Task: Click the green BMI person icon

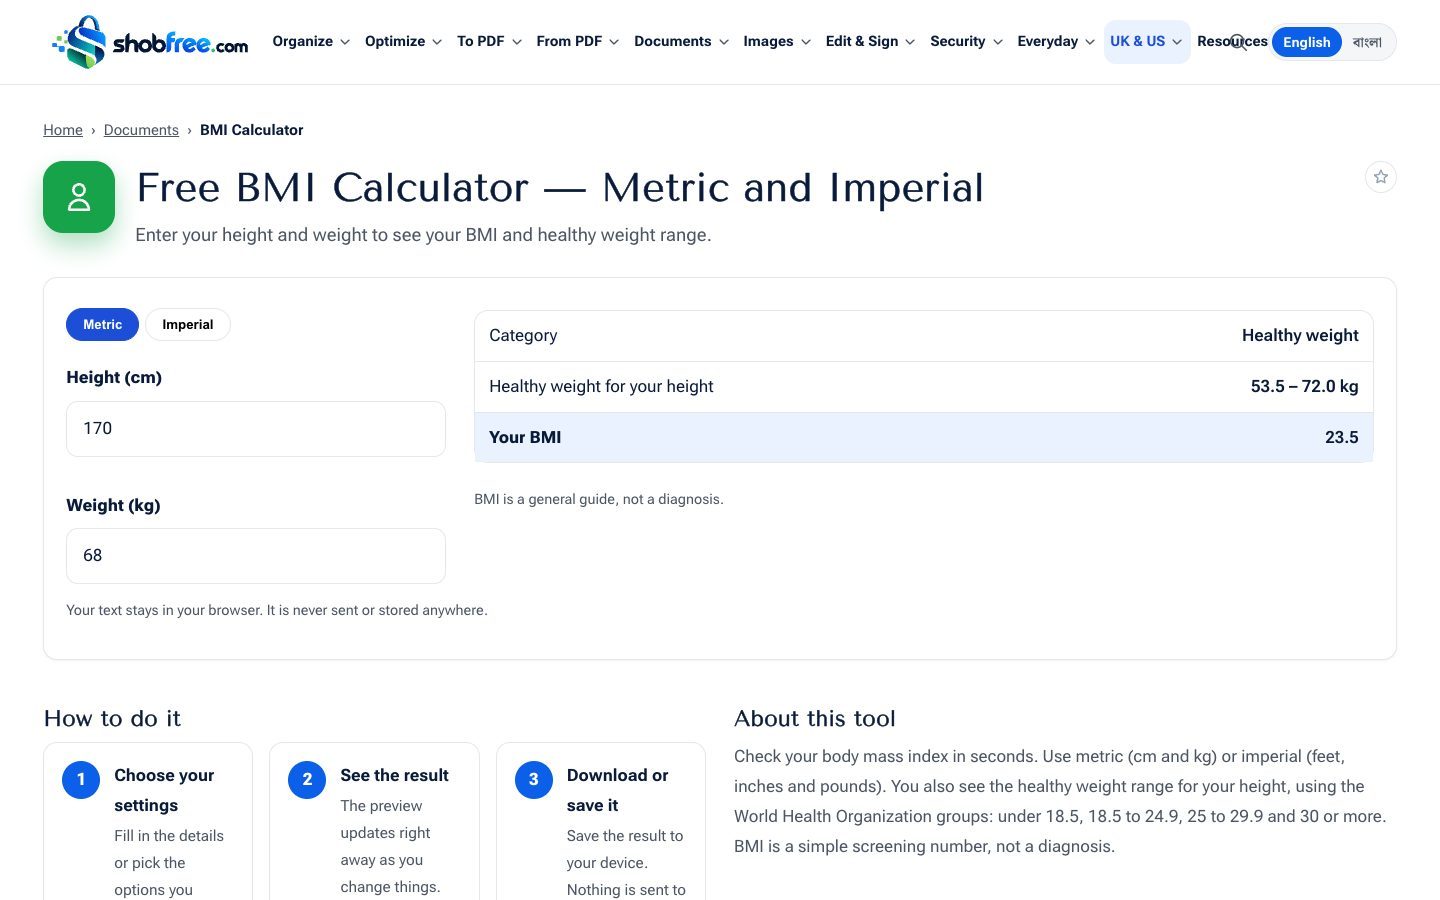Action: point(79,197)
